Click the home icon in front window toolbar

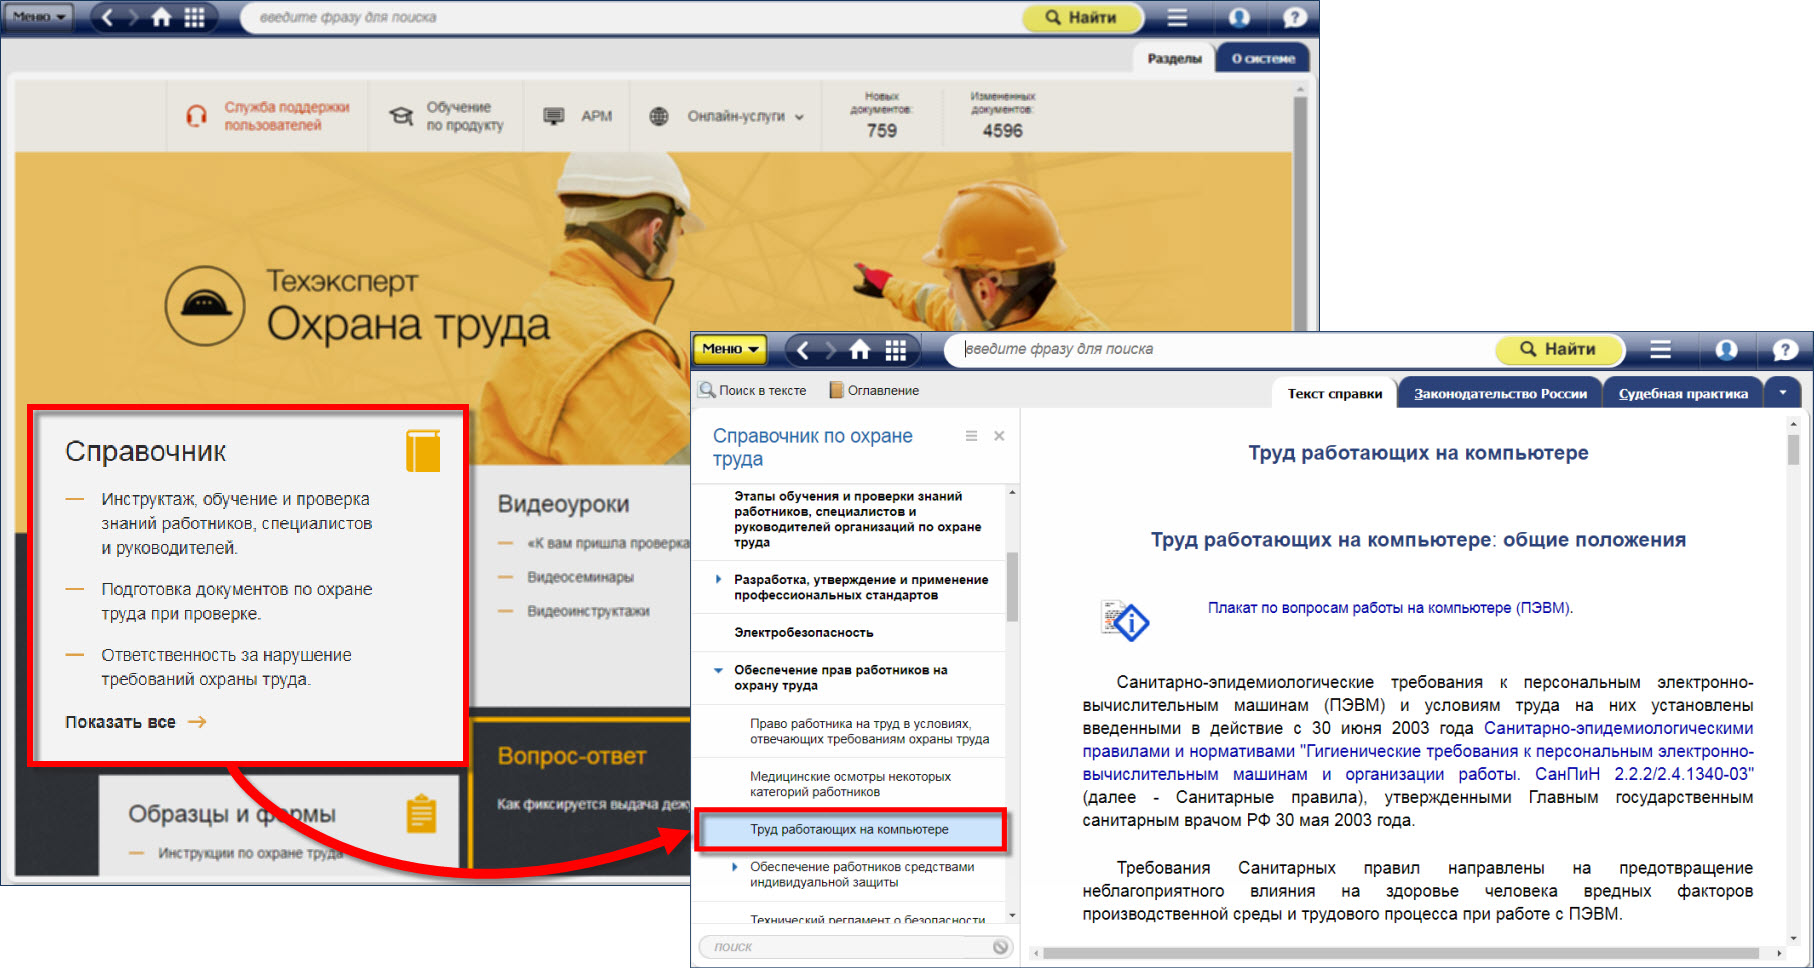[860, 350]
